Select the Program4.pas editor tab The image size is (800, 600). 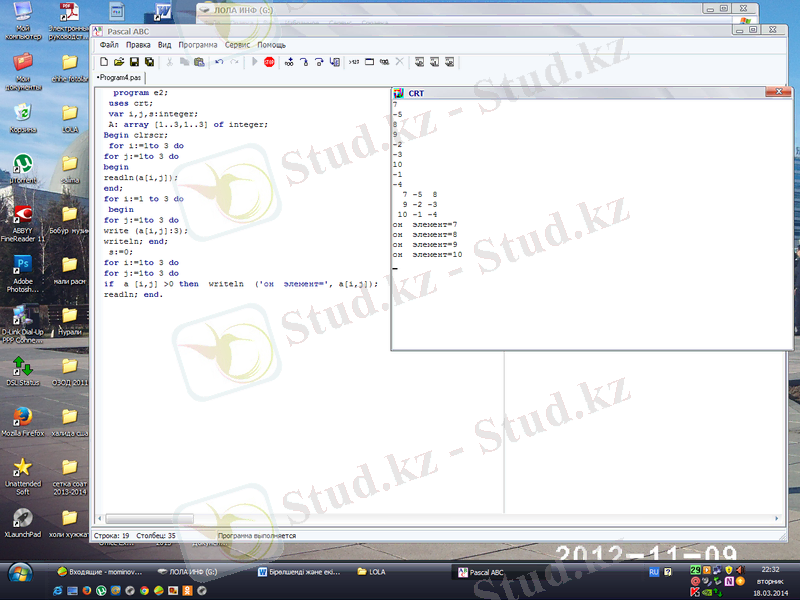(120, 77)
